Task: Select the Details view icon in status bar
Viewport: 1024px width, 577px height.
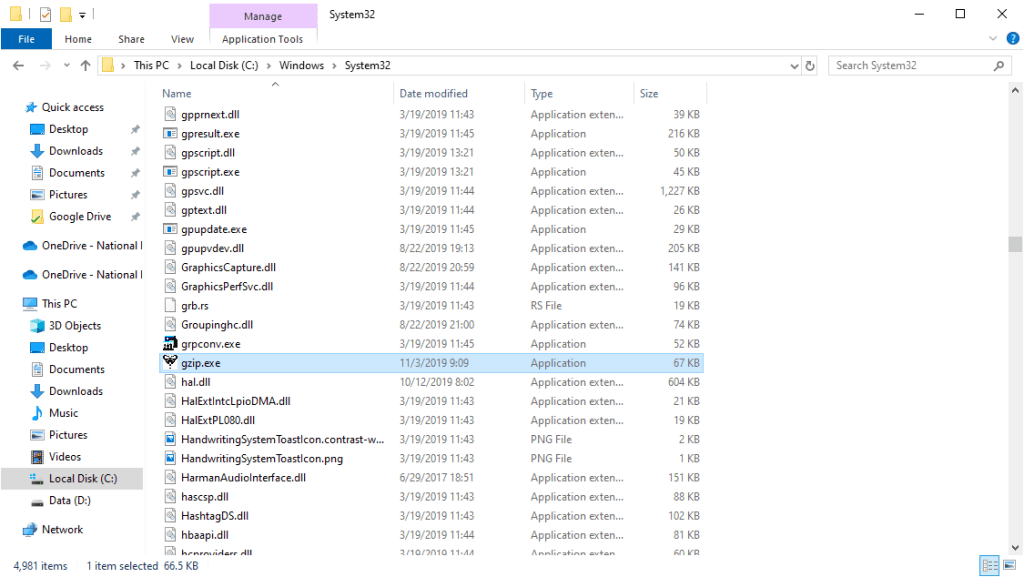Action: click(x=990, y=566)
